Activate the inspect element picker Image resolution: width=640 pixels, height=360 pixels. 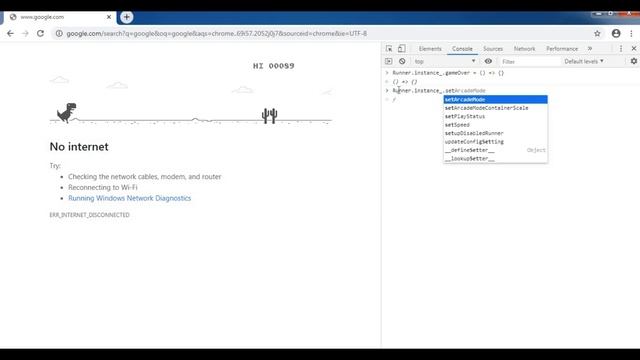pos(389,49)
